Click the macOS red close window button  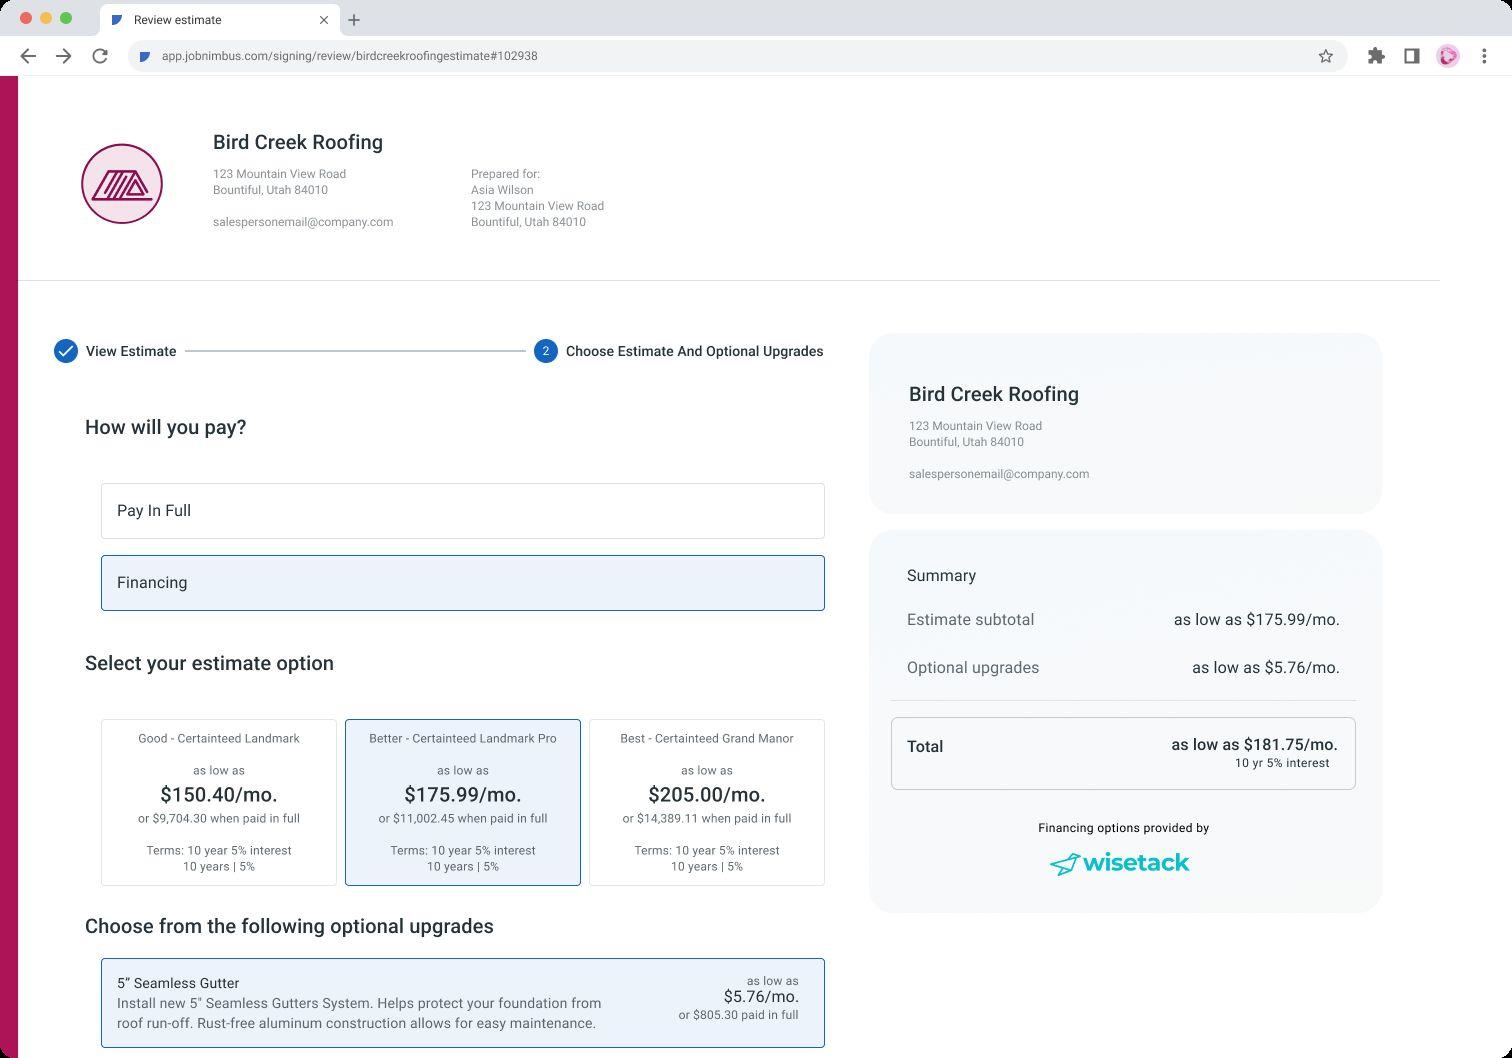pyautogui.click(x=26, y=18)
